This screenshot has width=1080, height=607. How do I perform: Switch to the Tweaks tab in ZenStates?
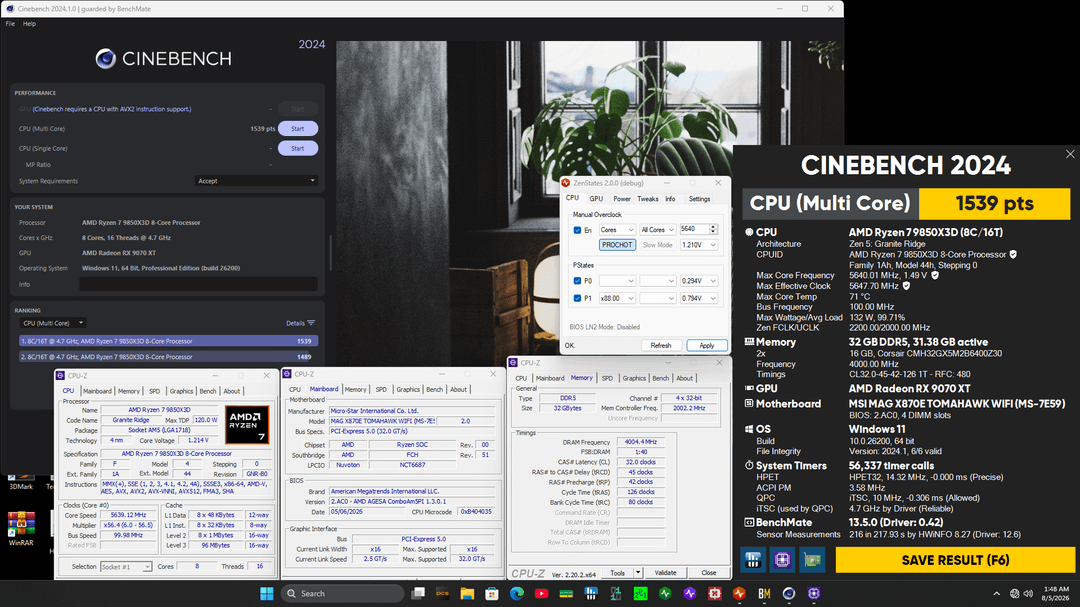pos(647,198)
